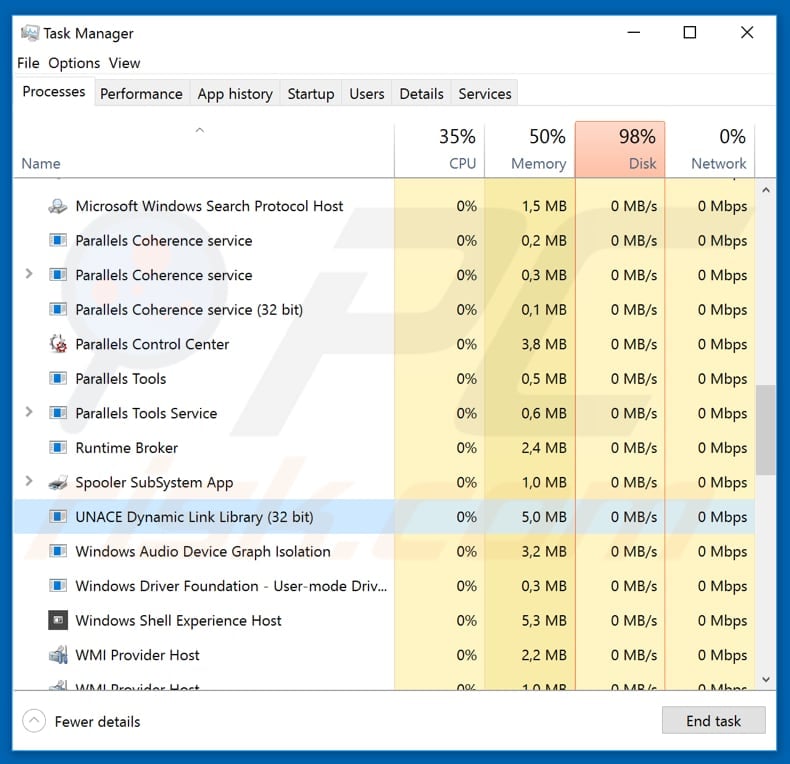
Task: Expand the Spooler SubSystem App group
Action: (x=29, y=481)
